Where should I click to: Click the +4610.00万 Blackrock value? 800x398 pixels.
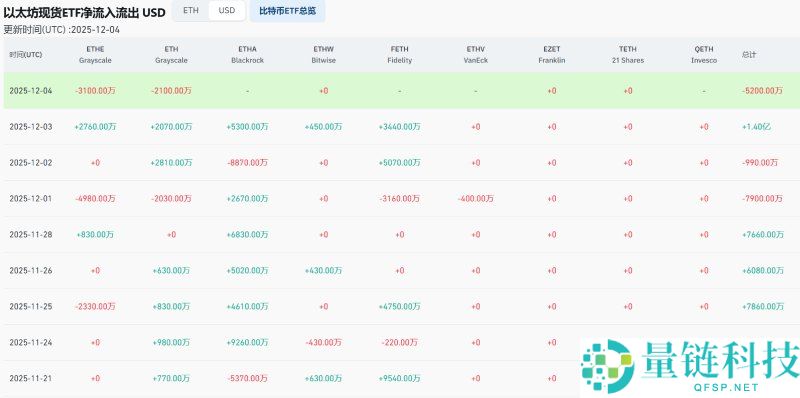point(247,307)
